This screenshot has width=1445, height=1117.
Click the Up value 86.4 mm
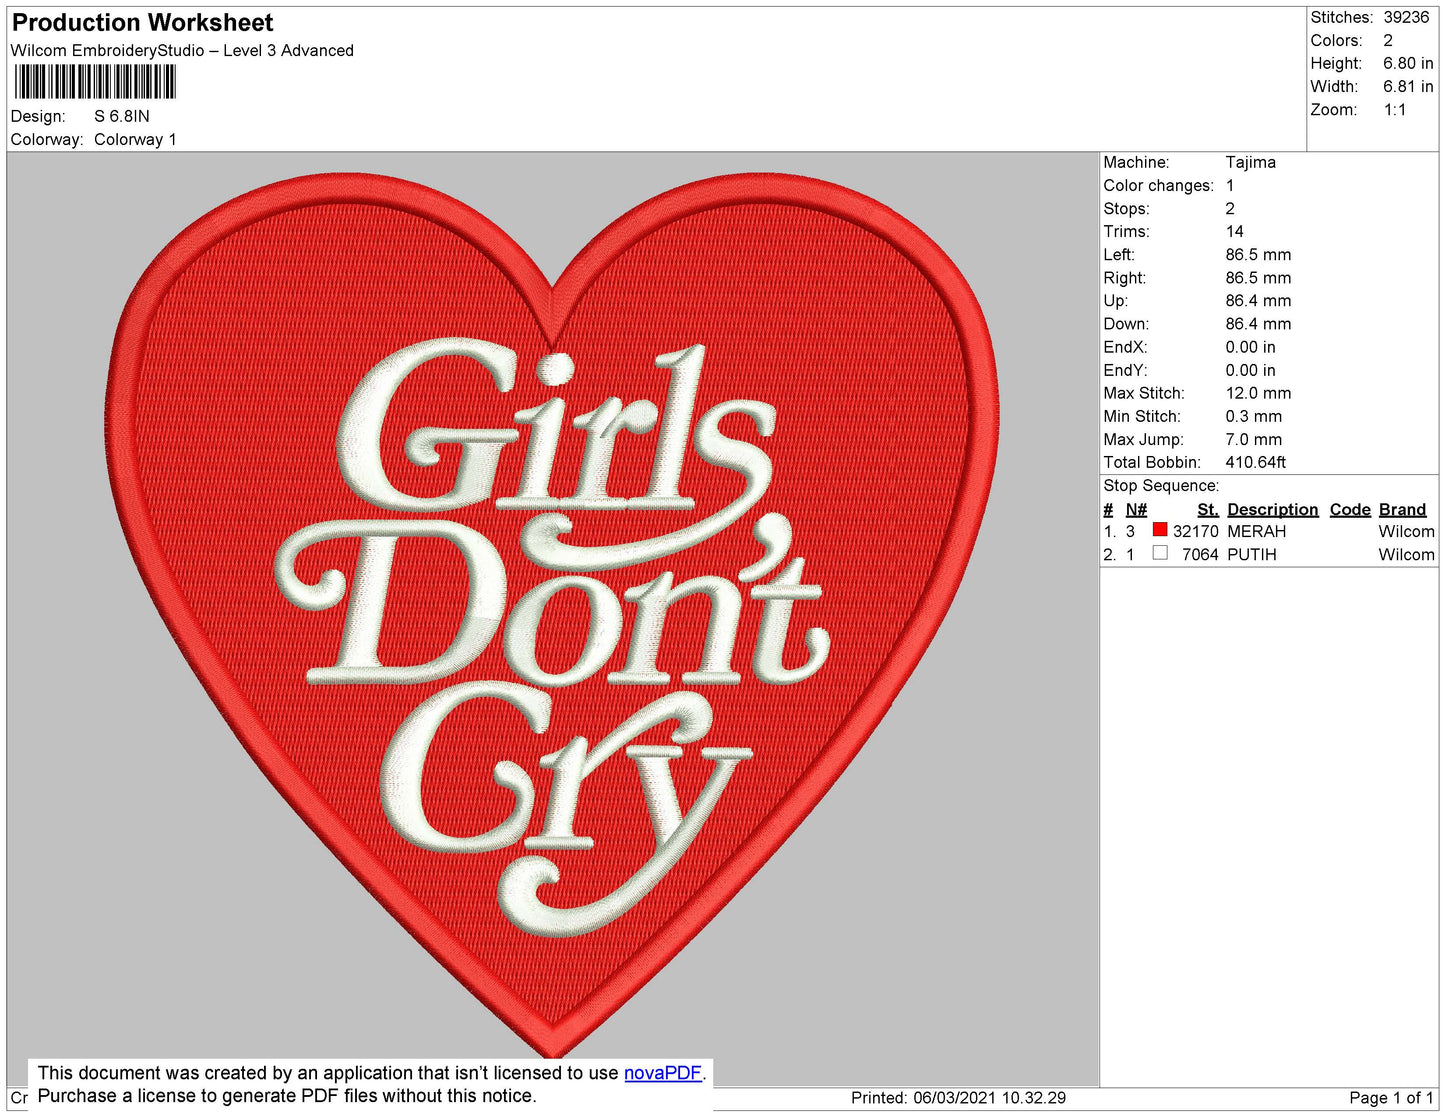click(x=1258, y=300)
